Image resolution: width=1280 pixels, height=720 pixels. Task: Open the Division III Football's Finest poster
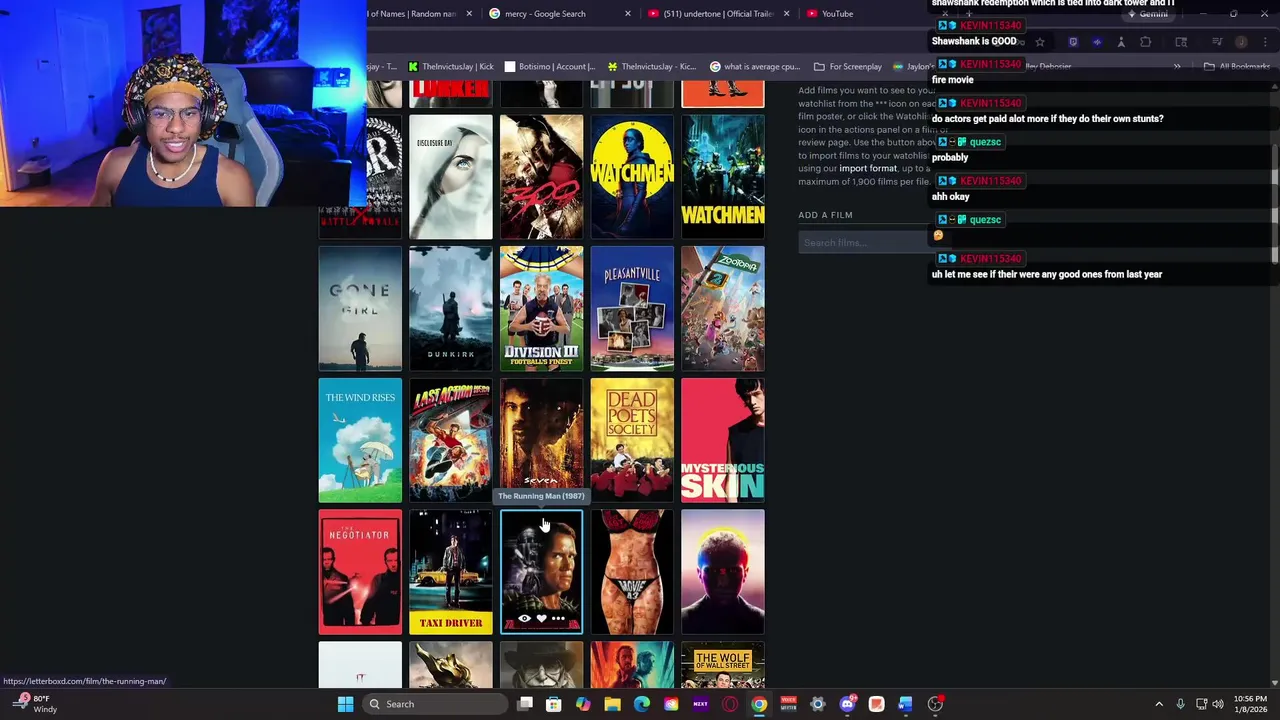click(x=541, y=308)
